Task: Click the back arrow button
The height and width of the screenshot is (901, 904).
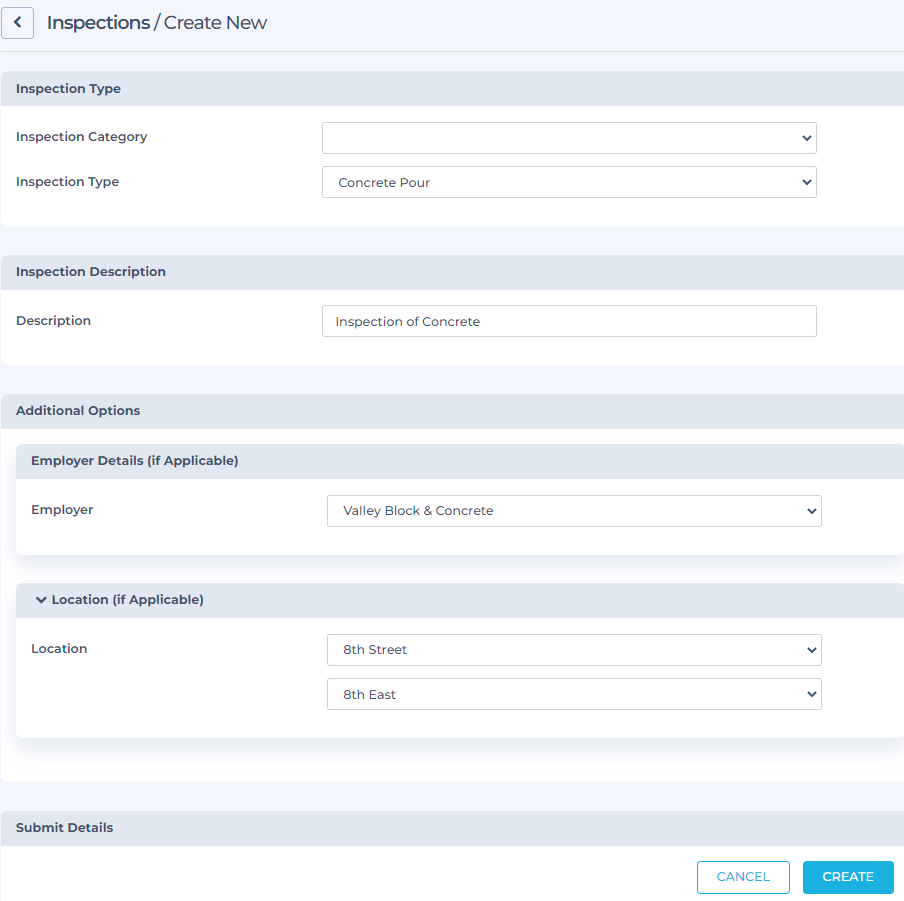Action: [x=17, y=23]
